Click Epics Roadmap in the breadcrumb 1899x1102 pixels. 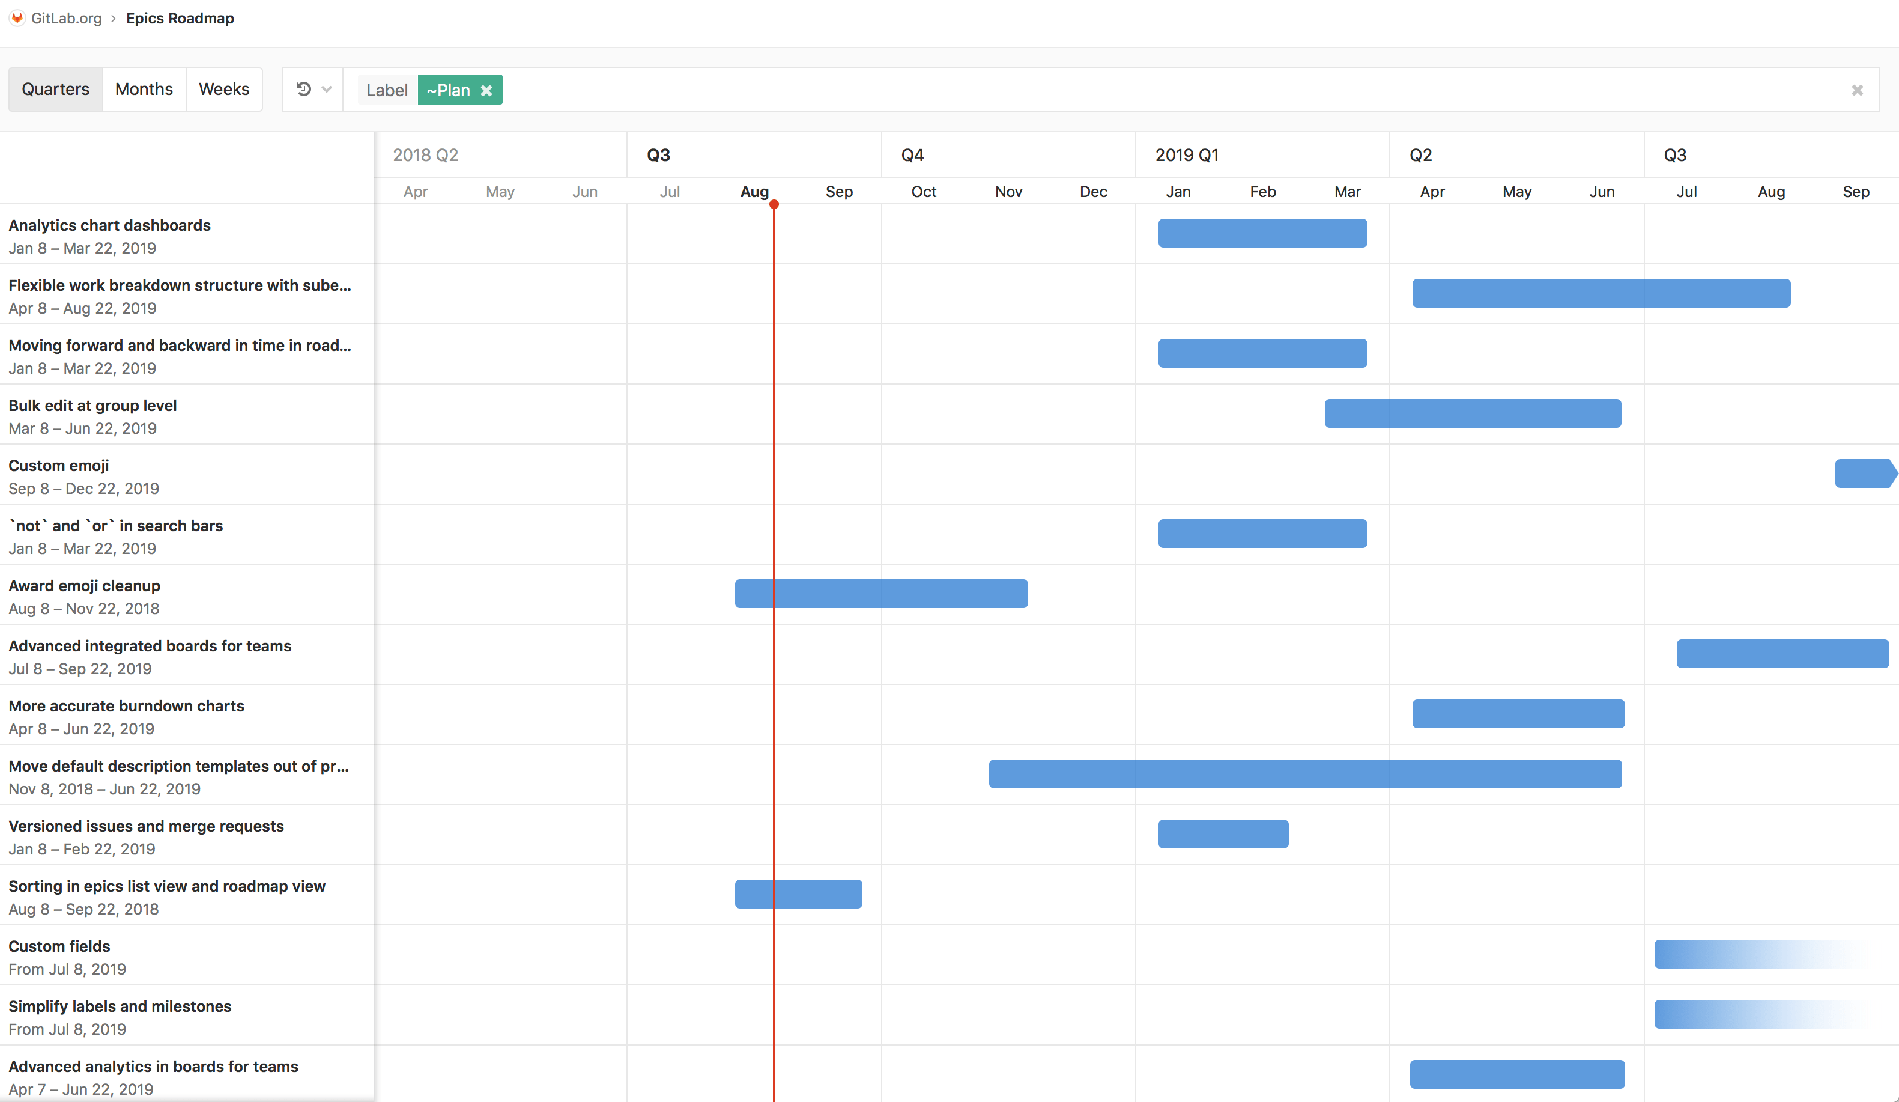click(x=180, y=17)
